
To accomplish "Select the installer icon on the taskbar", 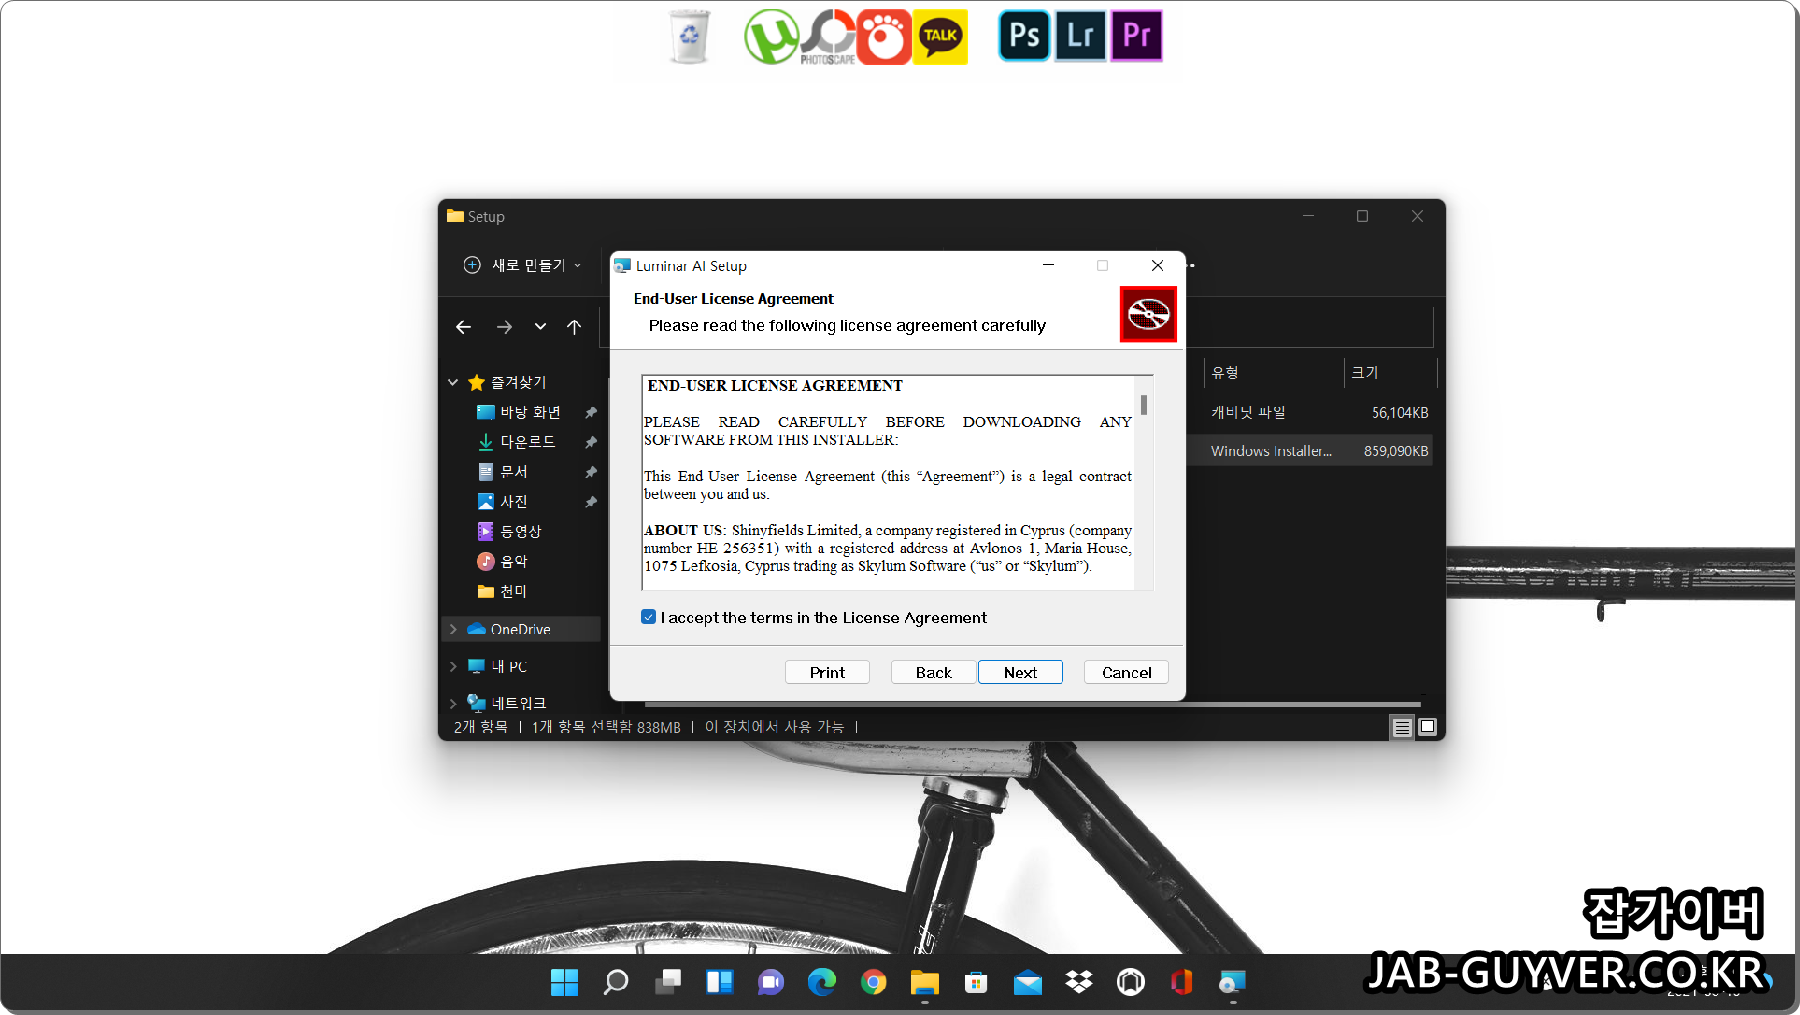I will [x=1233, y=983].
